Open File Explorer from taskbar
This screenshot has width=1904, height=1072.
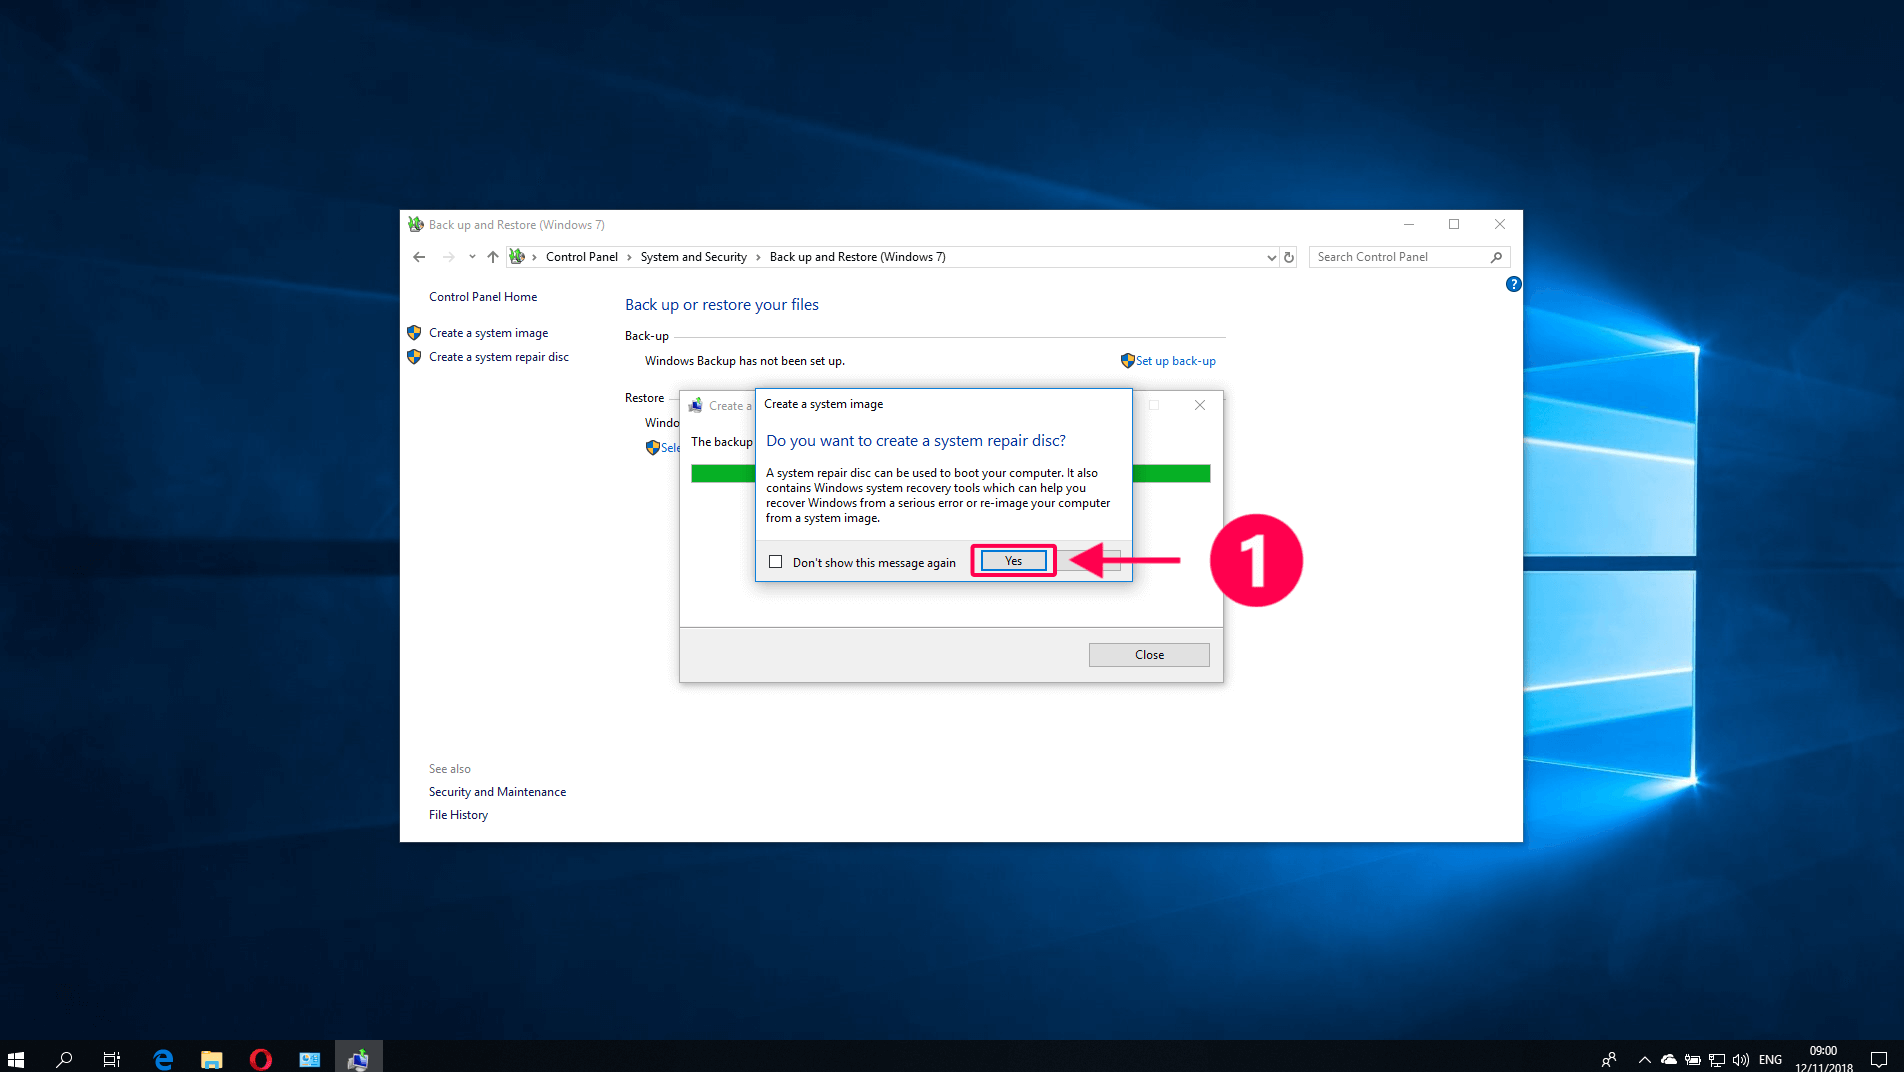pyautogui.click(x=211, y=1059)
